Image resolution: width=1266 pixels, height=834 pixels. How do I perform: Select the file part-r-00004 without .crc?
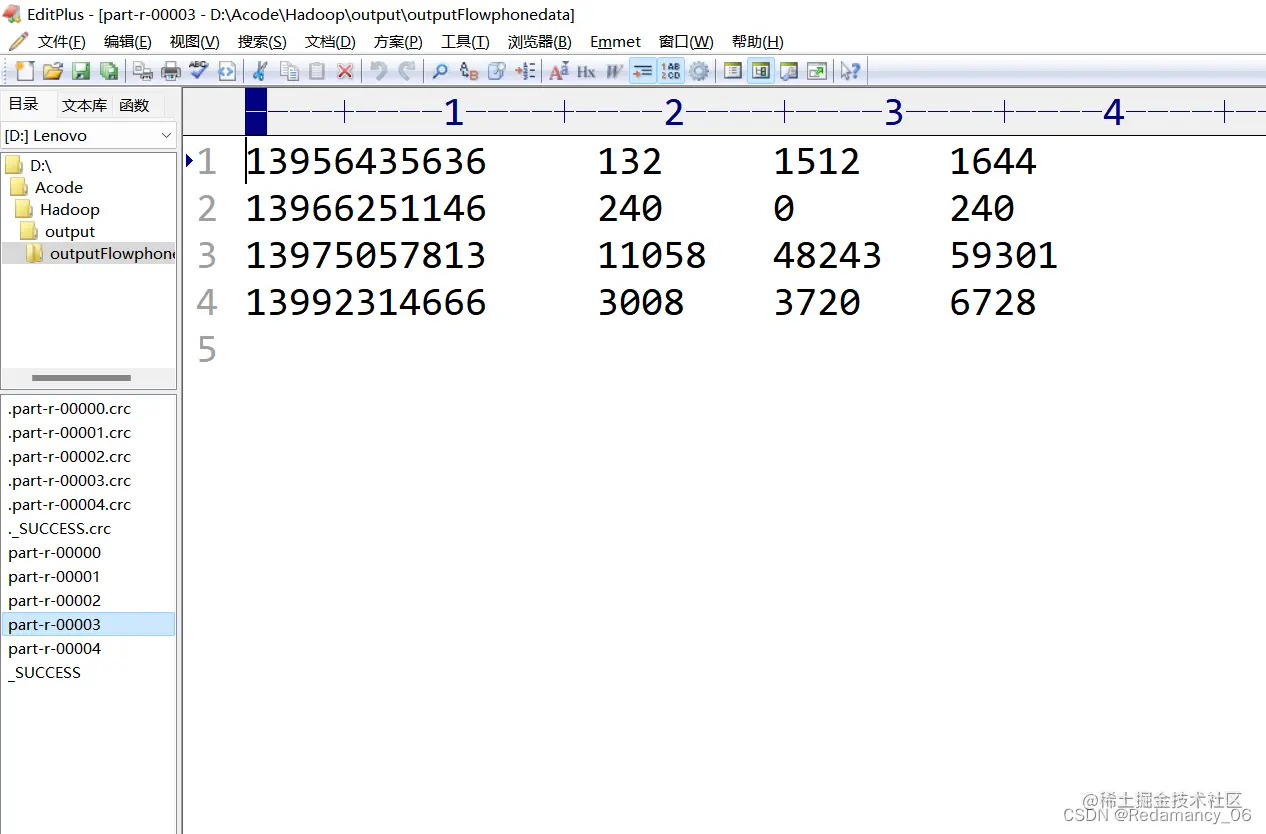[54, 648]
